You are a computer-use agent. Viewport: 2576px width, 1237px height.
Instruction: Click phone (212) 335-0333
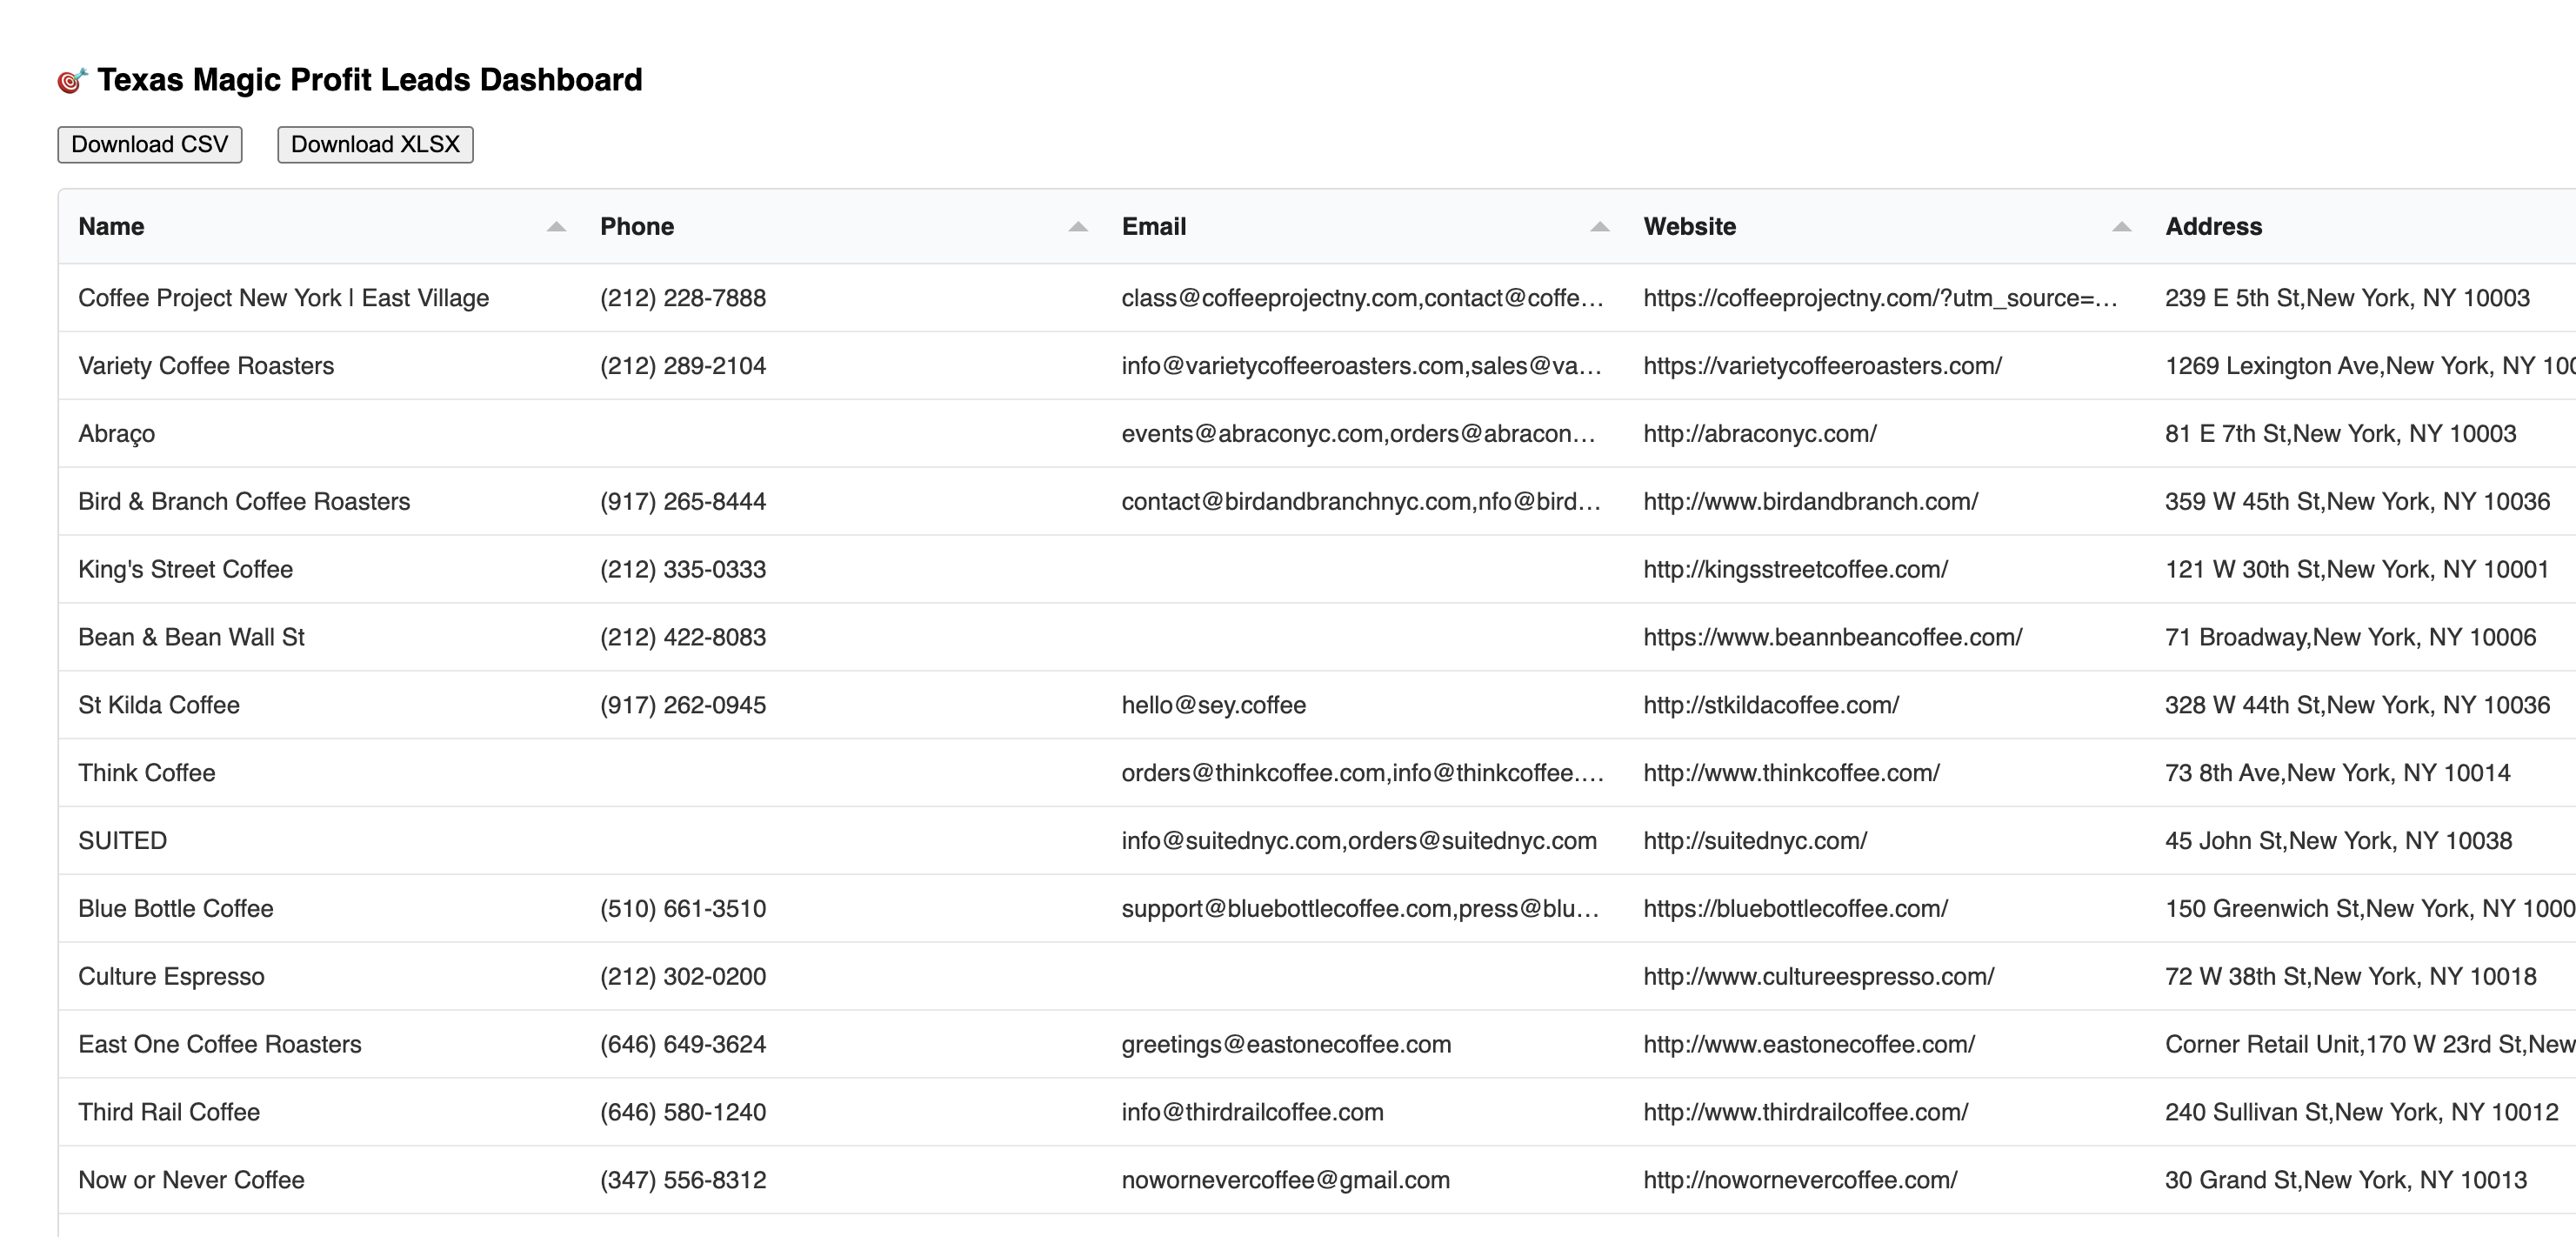pyautogui.click(x=683, y=570)
